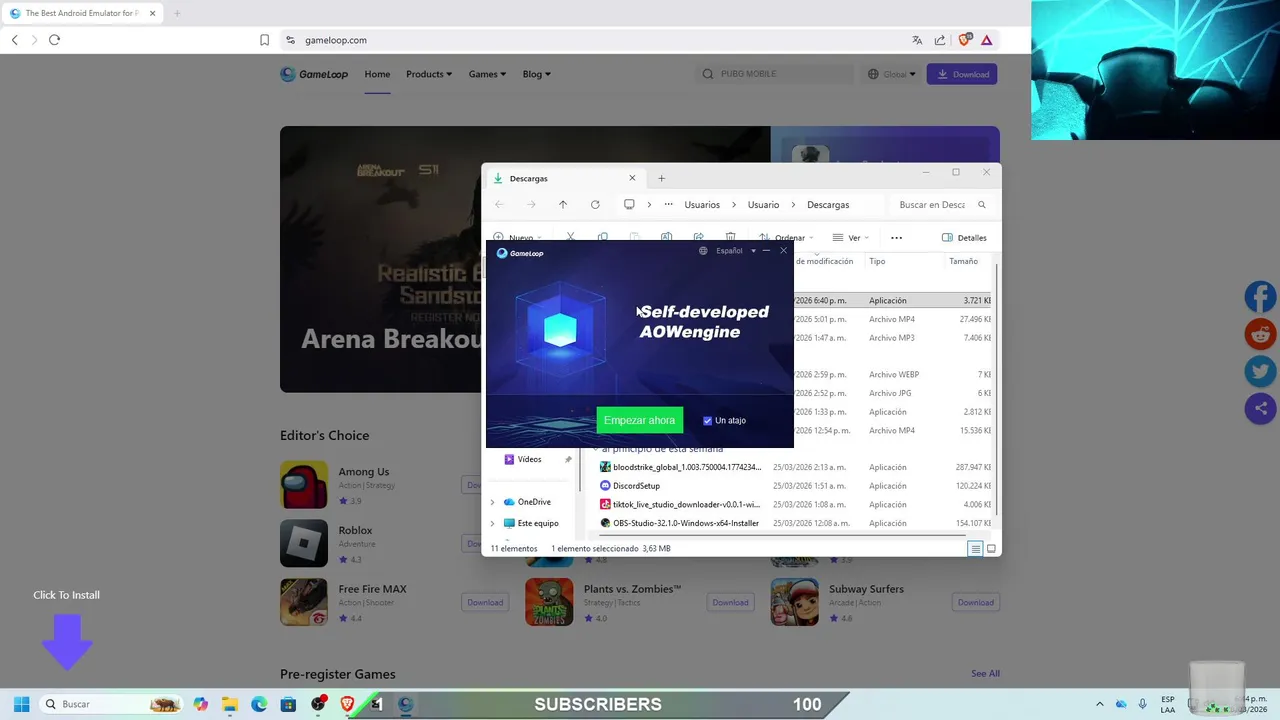Click the globe icon in GameLoop installer
Screen dimensions: 1280x720
pos(703,251)
